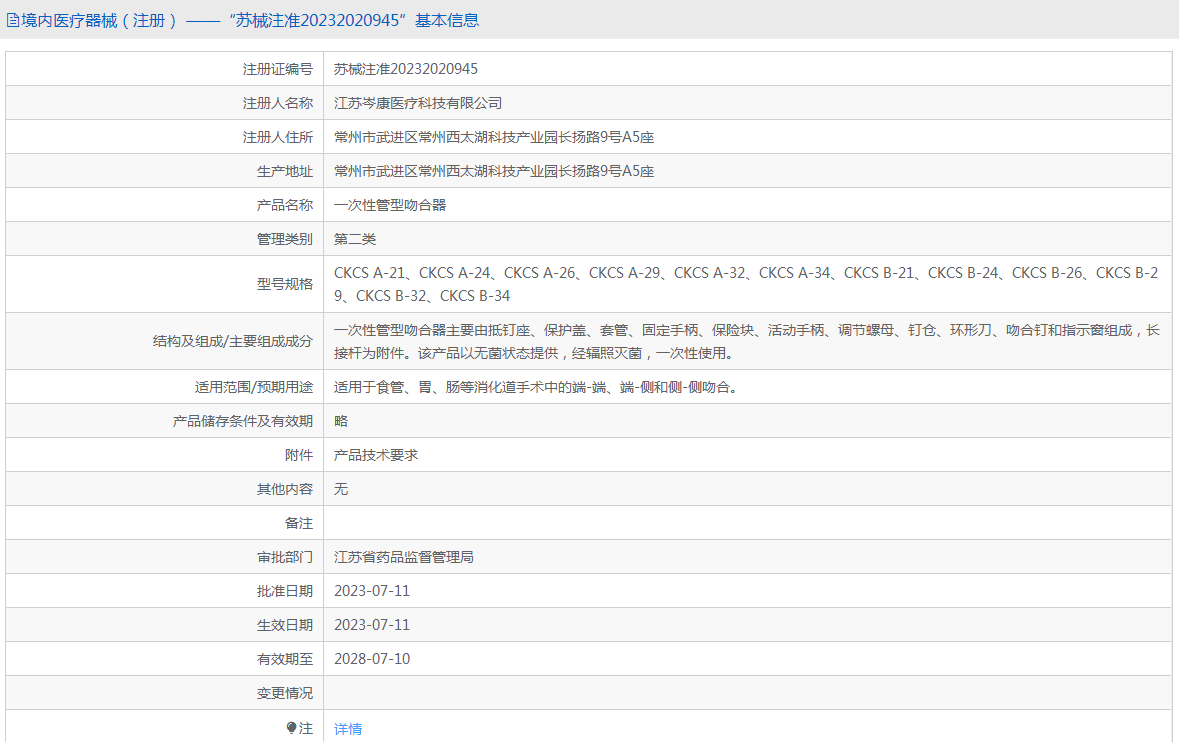Click the 注册人名称 label
This screenshot has width=1179, height=742.
pyautogui.click(x=277, y=103)
